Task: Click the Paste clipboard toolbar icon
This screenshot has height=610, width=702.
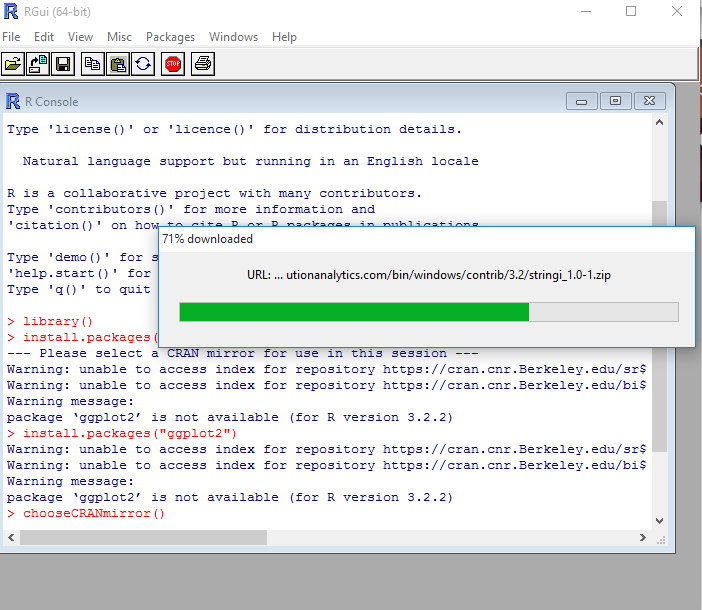Action: pyautogui.click(x=118, y=64)
